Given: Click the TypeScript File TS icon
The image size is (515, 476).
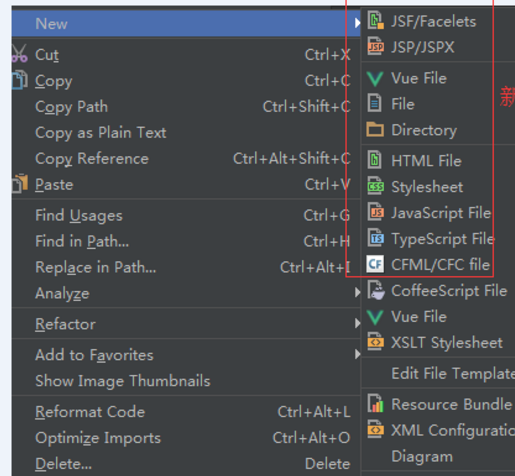Looking at the screenshot, I should [375, 239].
